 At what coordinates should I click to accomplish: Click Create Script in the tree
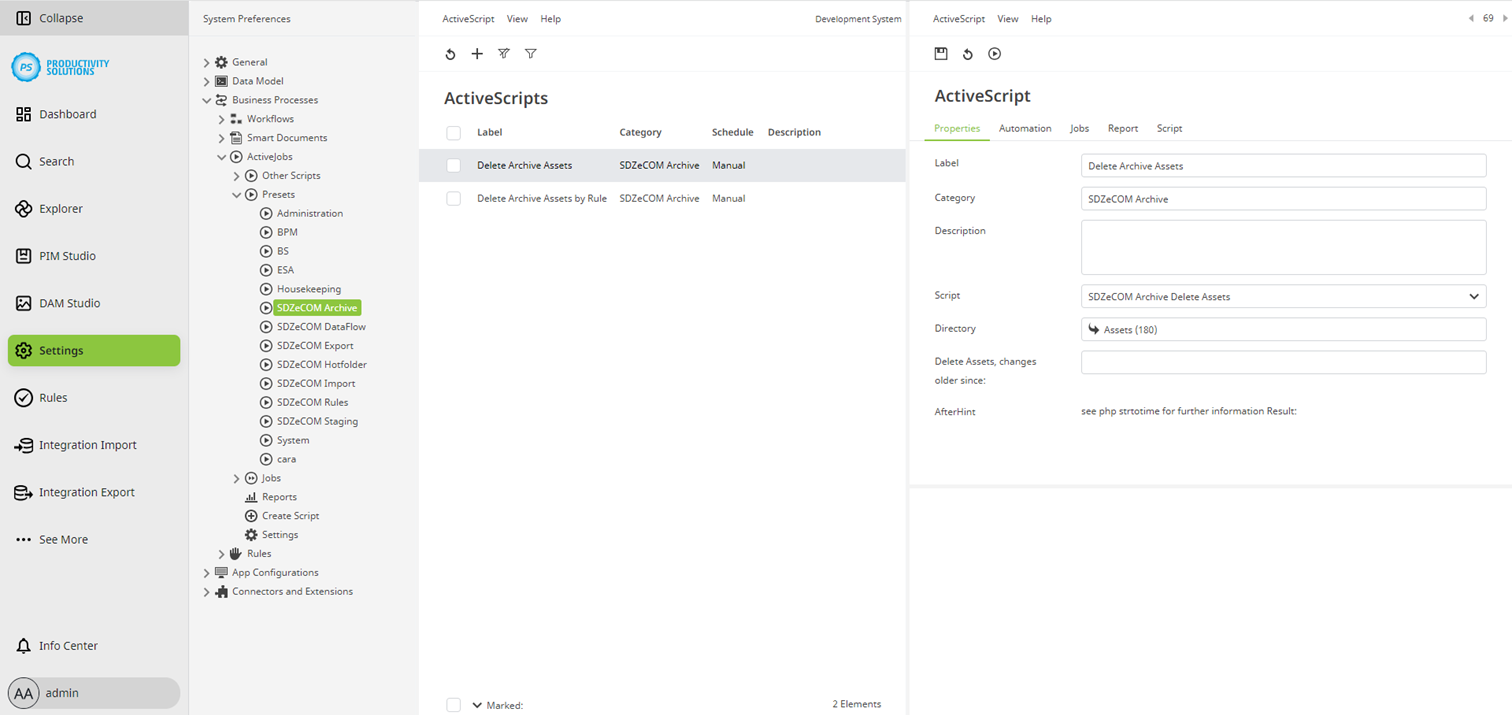[290, 516]
